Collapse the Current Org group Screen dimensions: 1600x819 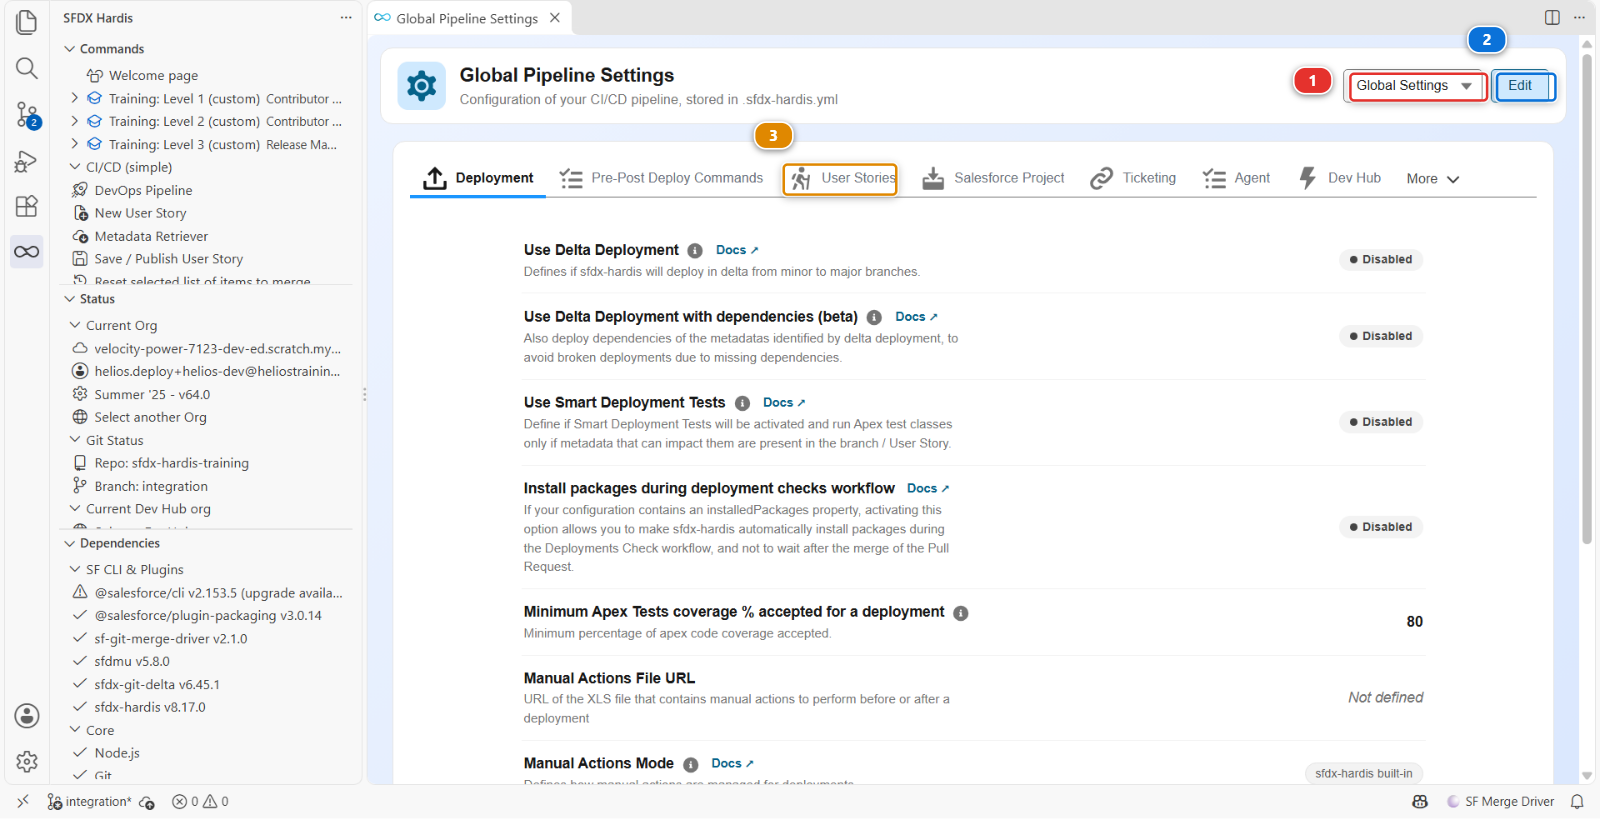click(x=75, y=325)
